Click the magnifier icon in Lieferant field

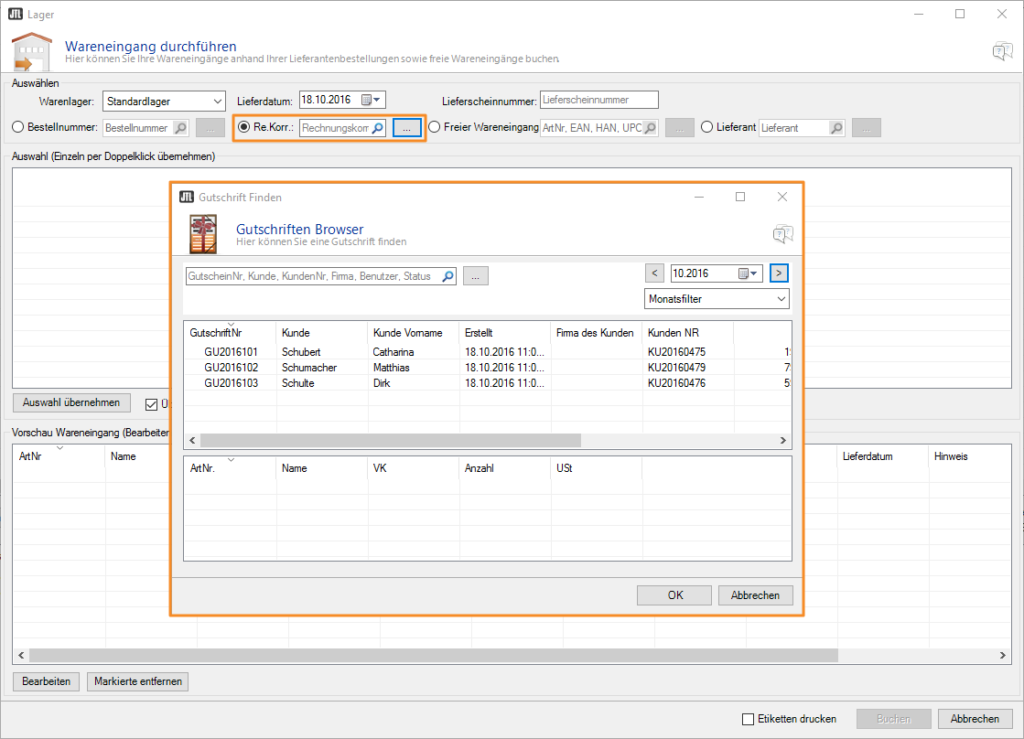click(836, 128)
